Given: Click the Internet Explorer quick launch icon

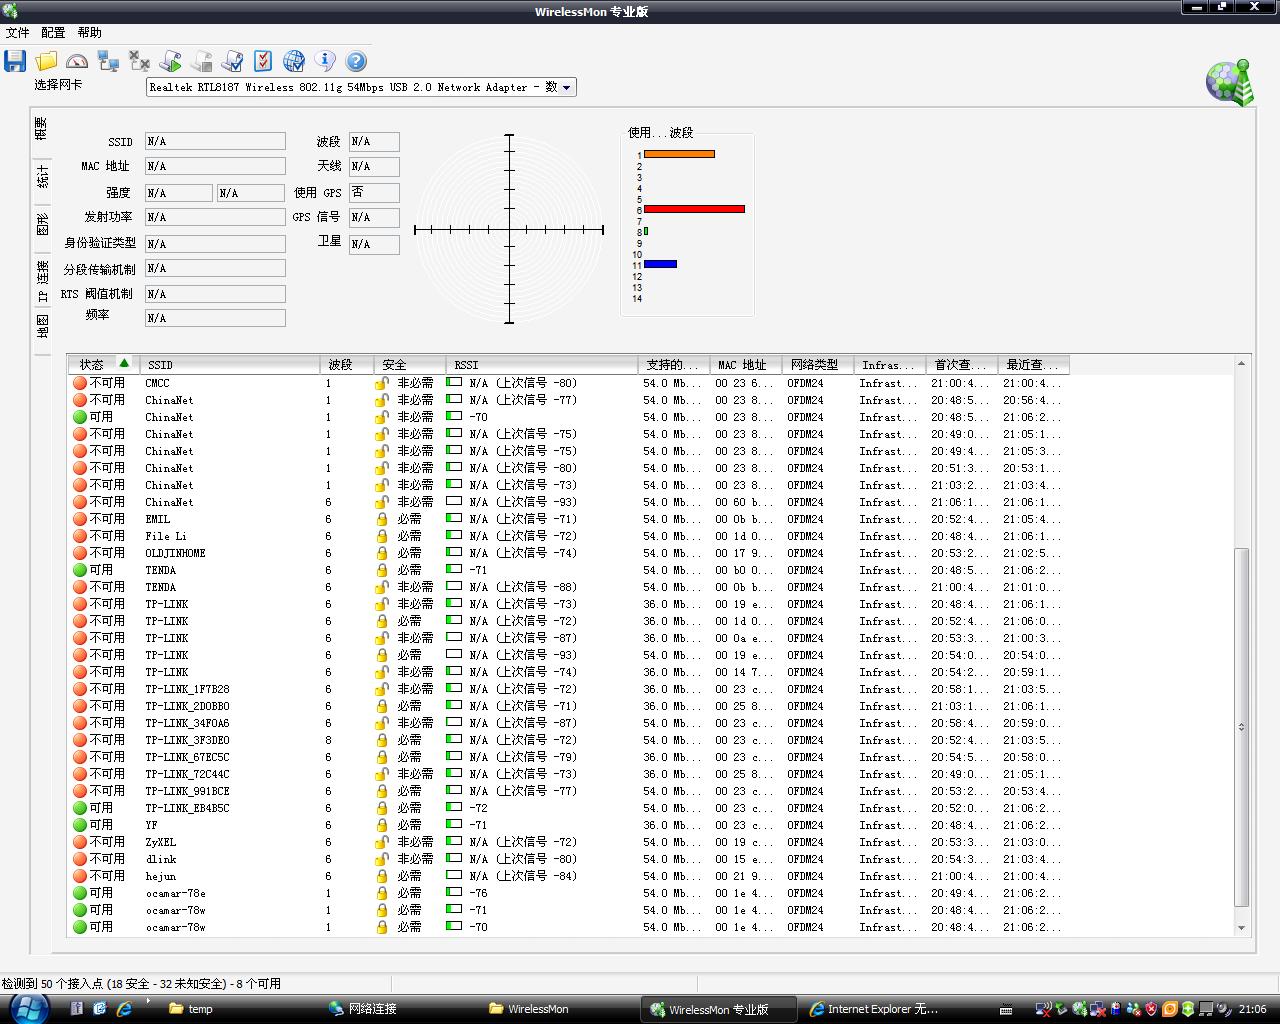Looking at the screenshot, I should [x=124, y=1009].
